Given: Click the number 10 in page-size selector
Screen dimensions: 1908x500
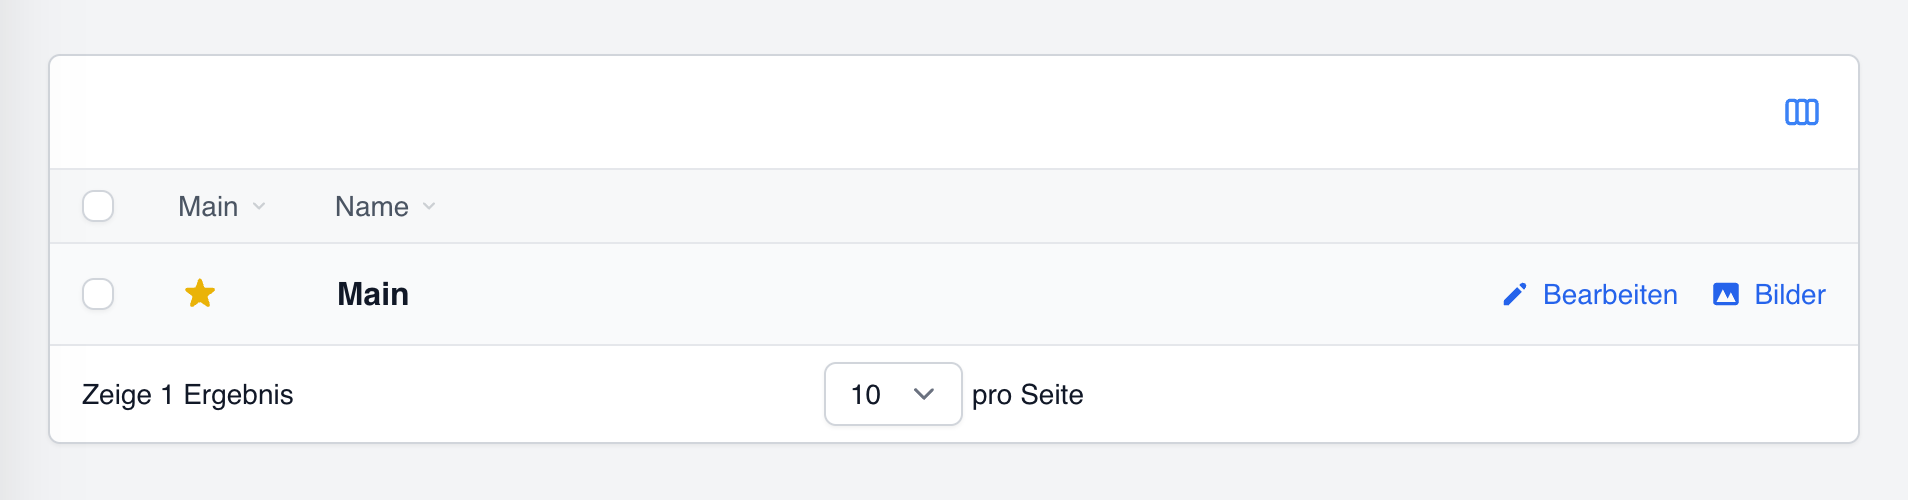Looking at the screenshot, I should coord(866,395).
